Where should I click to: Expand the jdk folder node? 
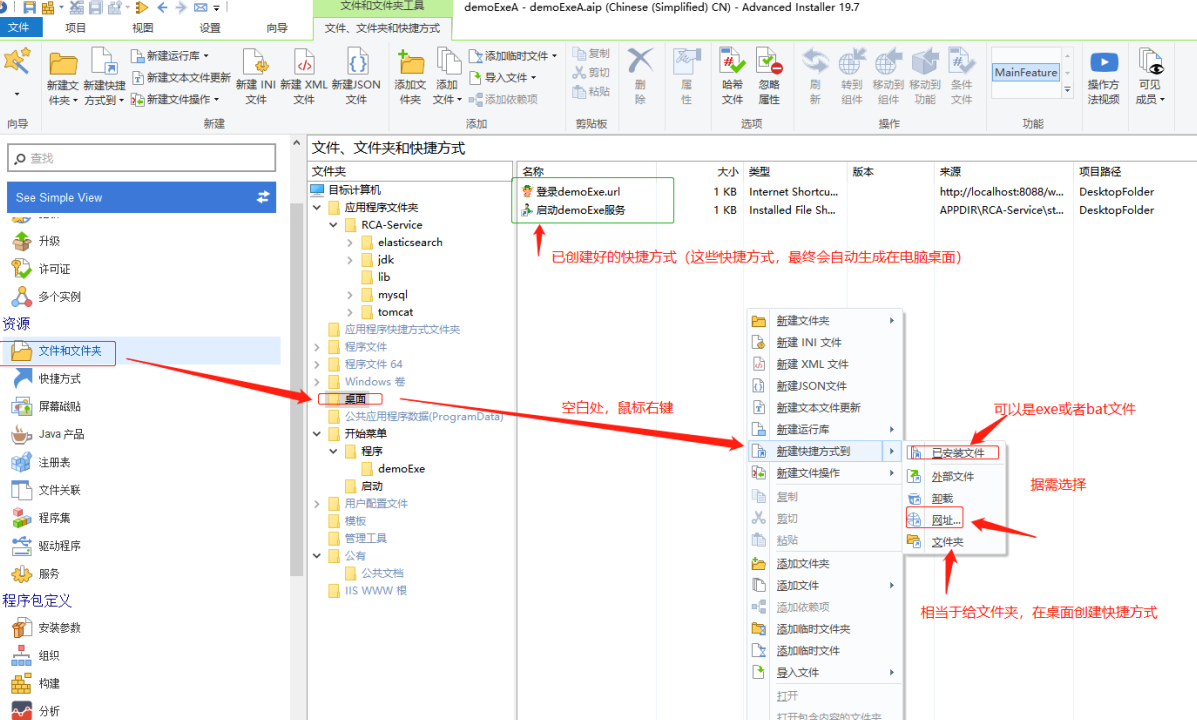pos(350,260)
